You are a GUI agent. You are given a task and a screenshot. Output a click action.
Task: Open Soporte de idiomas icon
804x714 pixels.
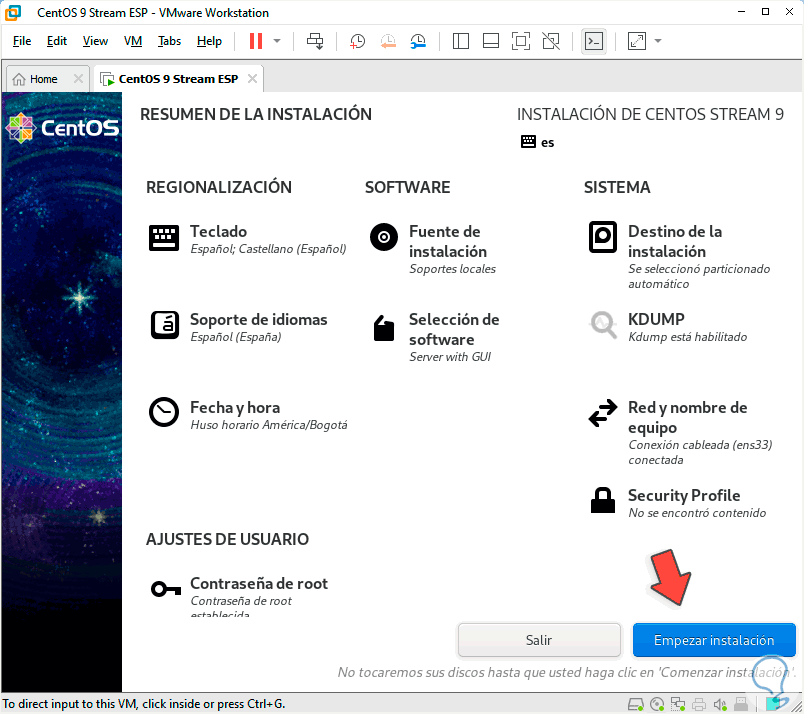tap(165, 325)
